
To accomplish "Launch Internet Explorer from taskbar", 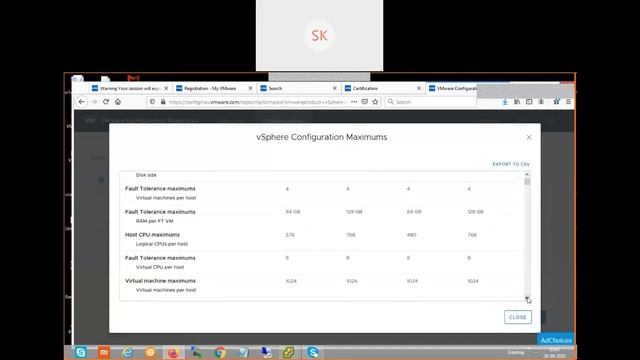I will click(127, 352).
